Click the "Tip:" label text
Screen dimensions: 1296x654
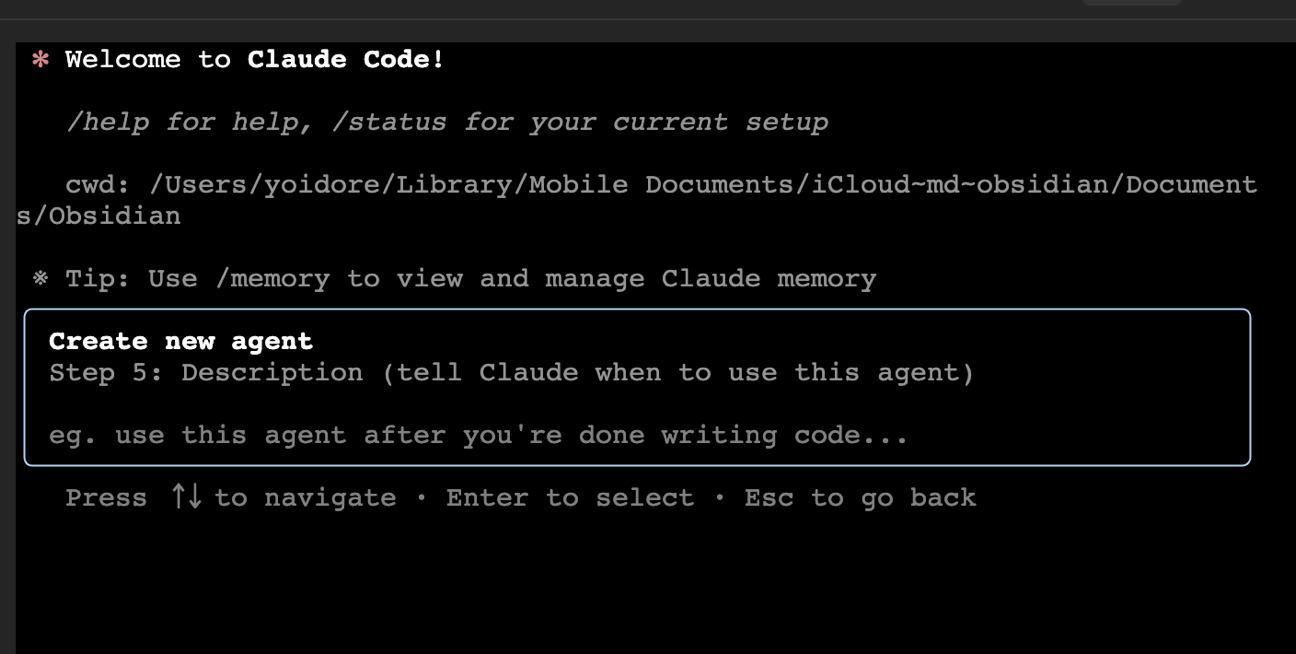coord(98,279)
